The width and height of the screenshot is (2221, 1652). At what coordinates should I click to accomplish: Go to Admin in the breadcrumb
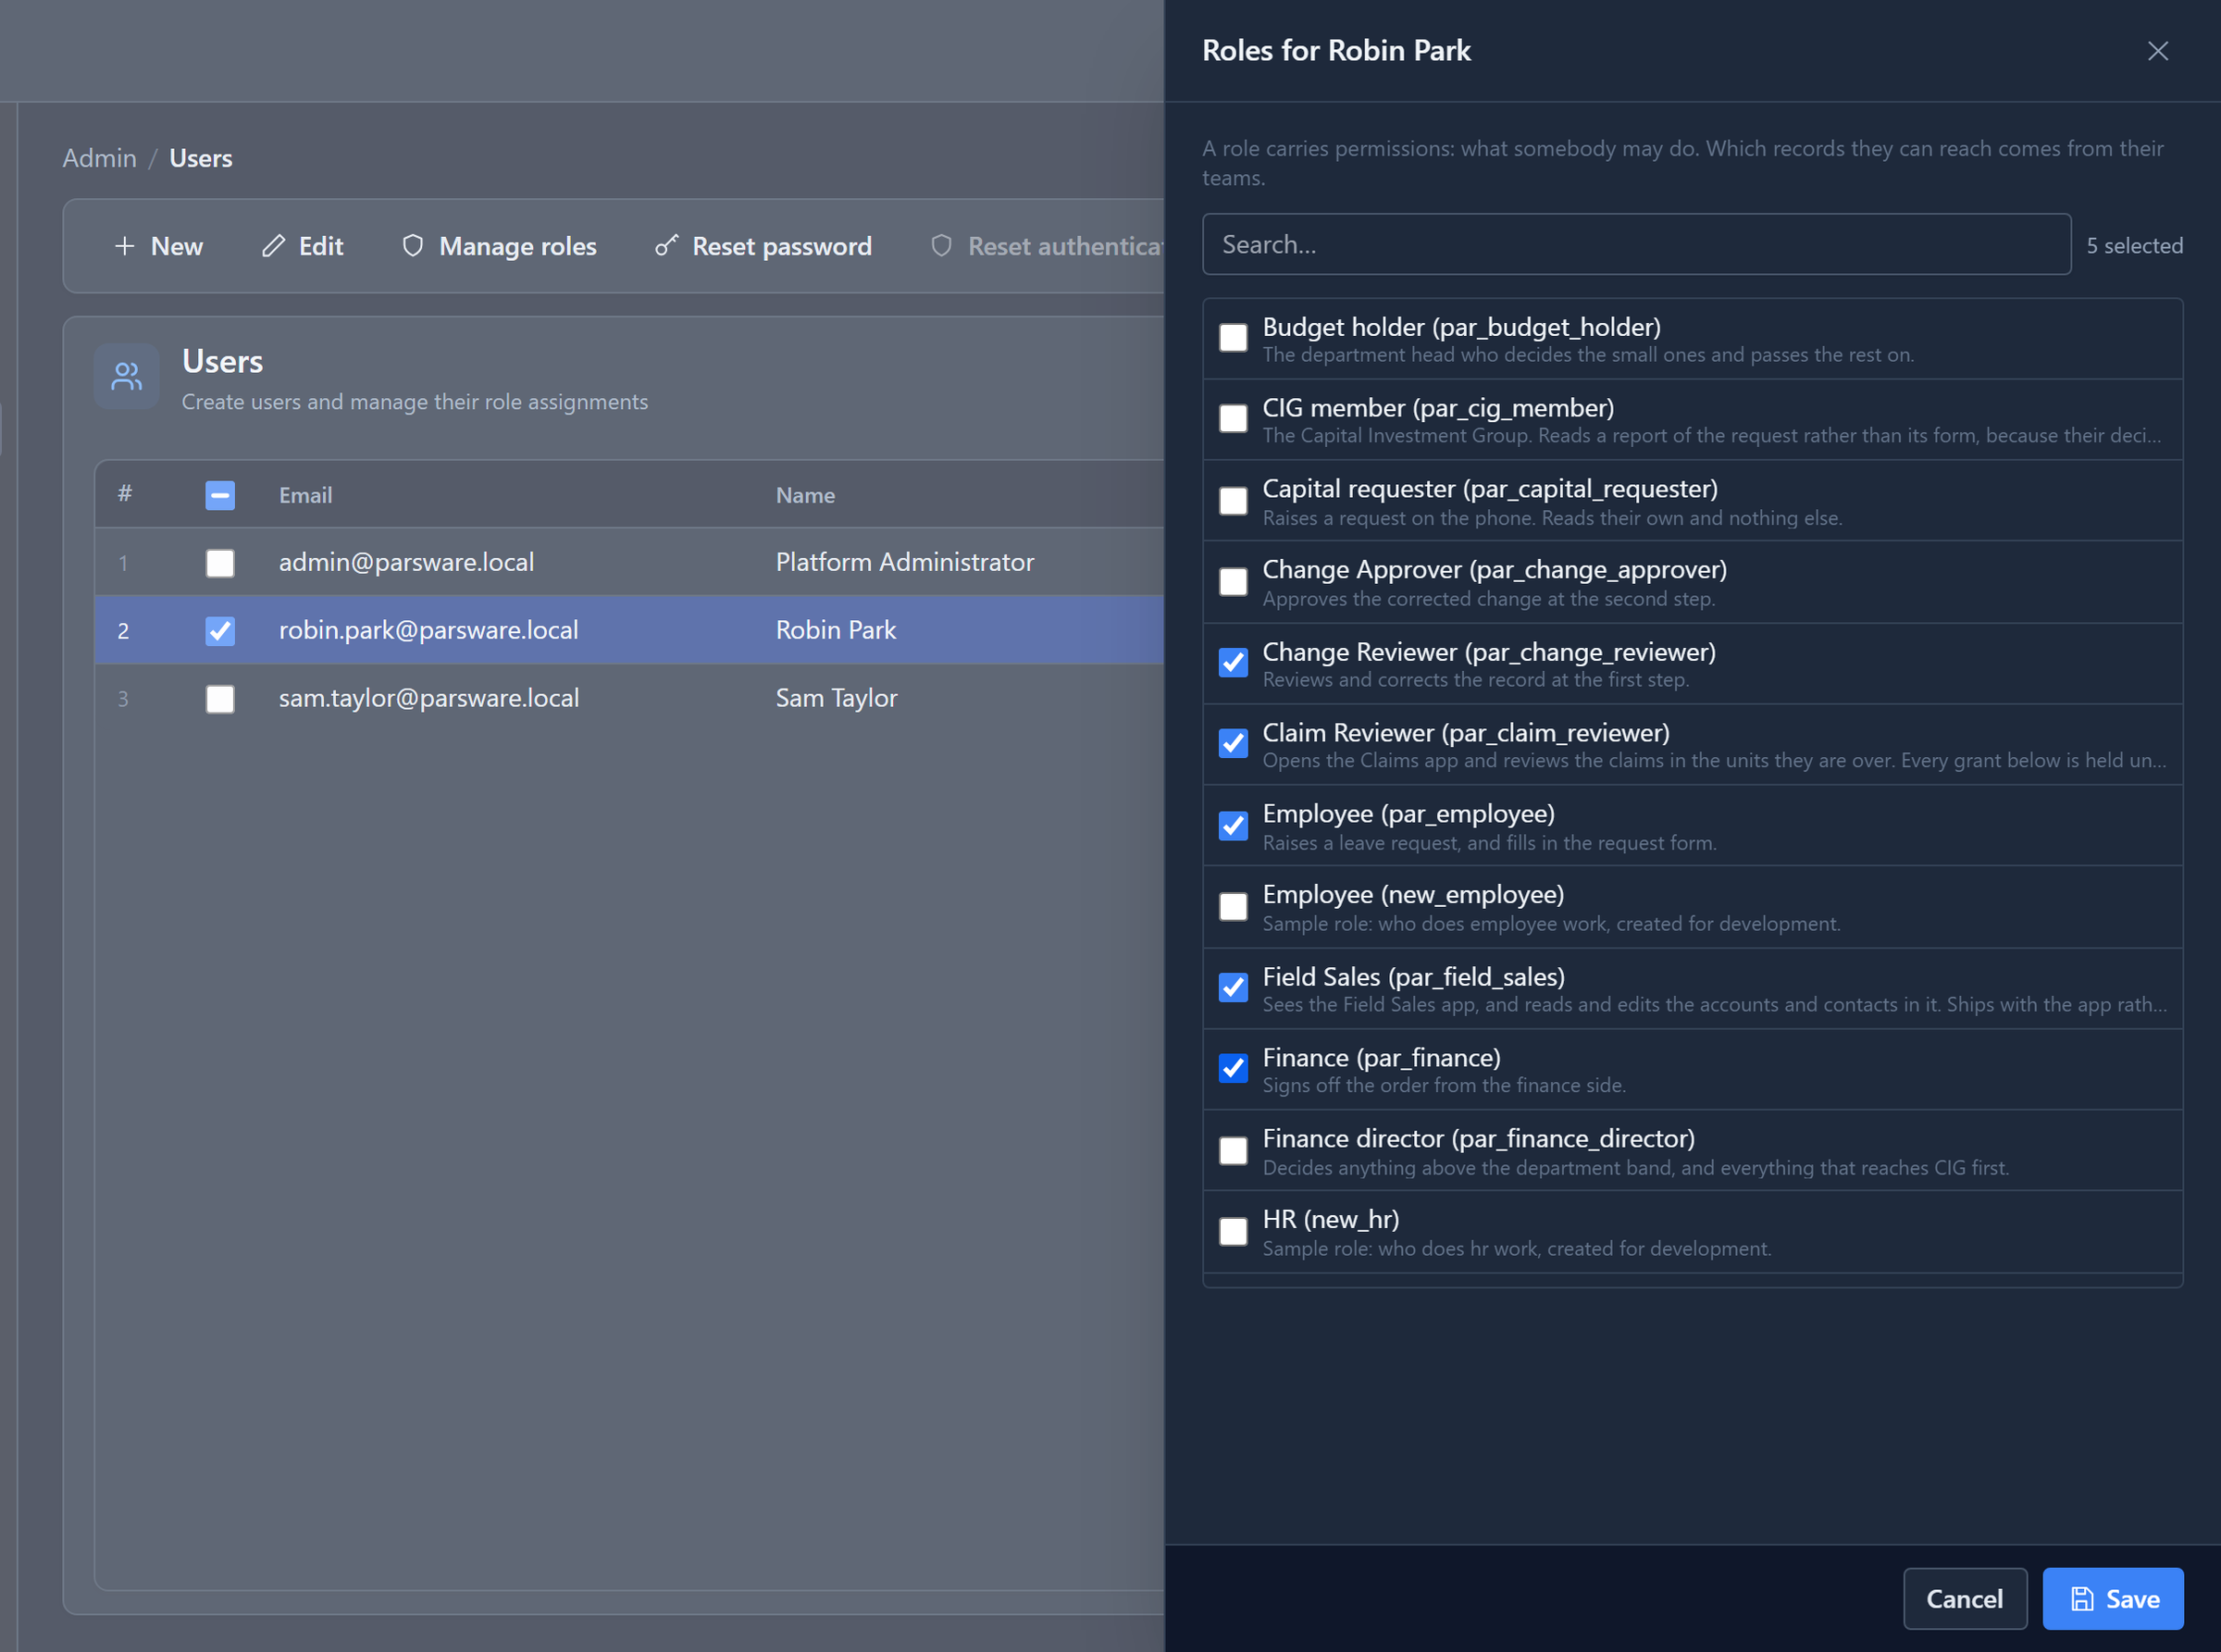coord(100,158)
